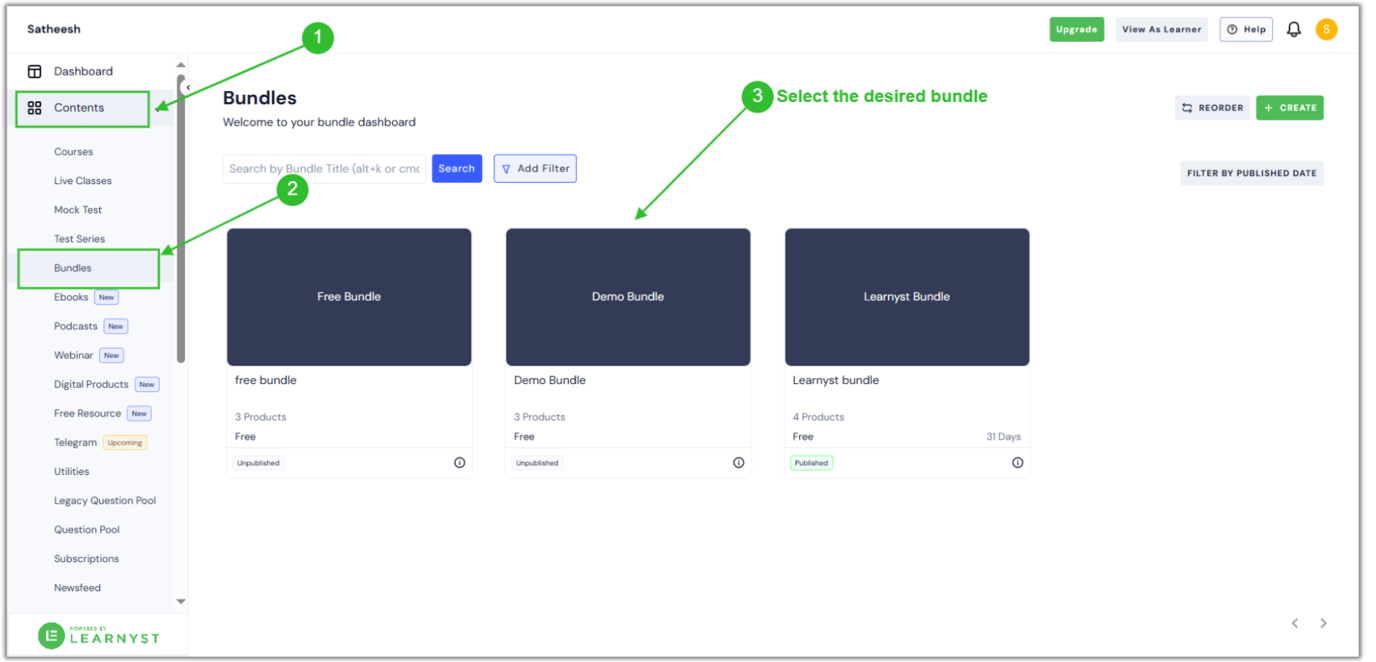Select Mock Test in the sidebar
The width and height of the screenshot is (1376, 662).
pos(77,209)
